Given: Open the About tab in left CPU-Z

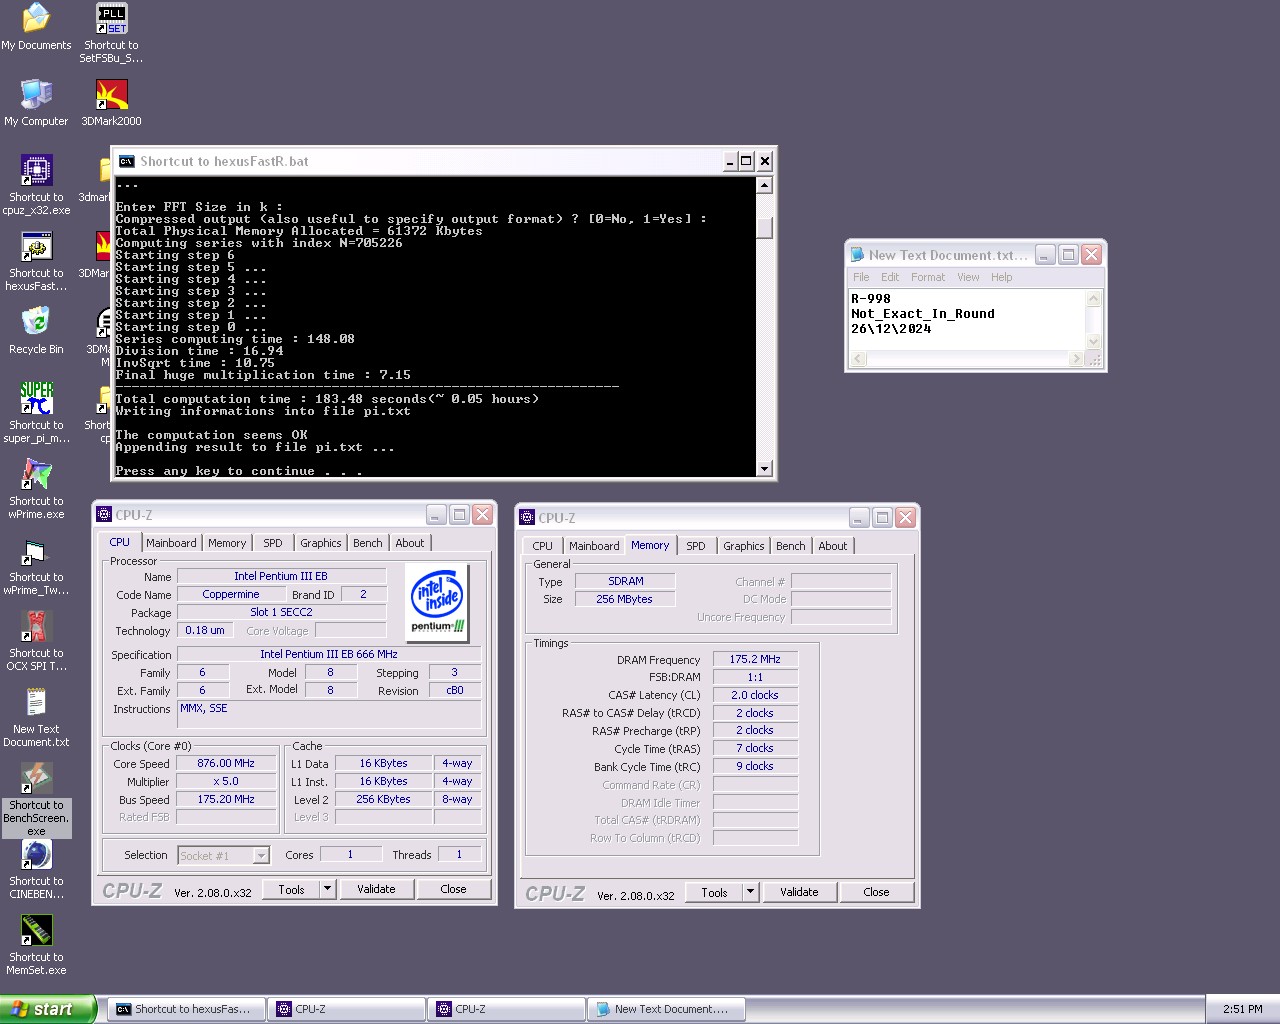Looking at the screenshot, I should [410, 543].
